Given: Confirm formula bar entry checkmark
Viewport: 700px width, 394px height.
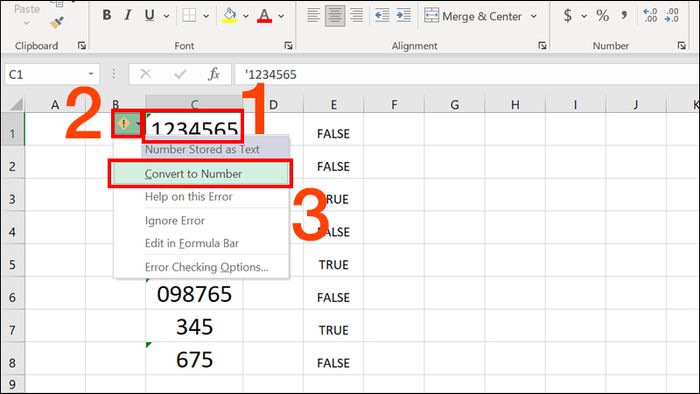Looking at the screenshot, I should (x=180, y=74).
